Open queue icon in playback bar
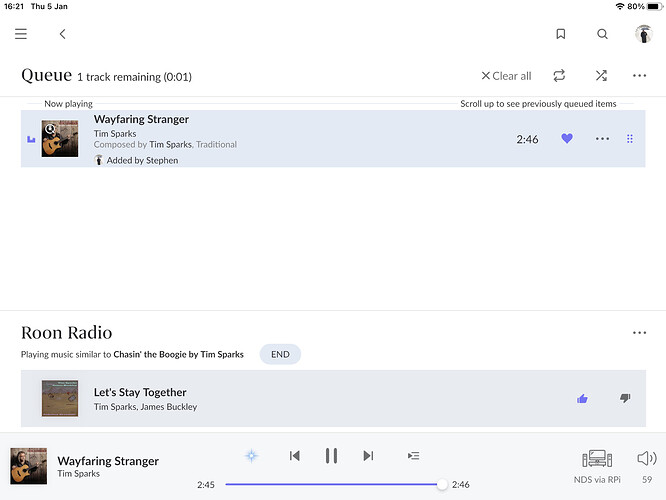Image resolution: width=666 pixels, height=500 pixels. click(413, 456)
